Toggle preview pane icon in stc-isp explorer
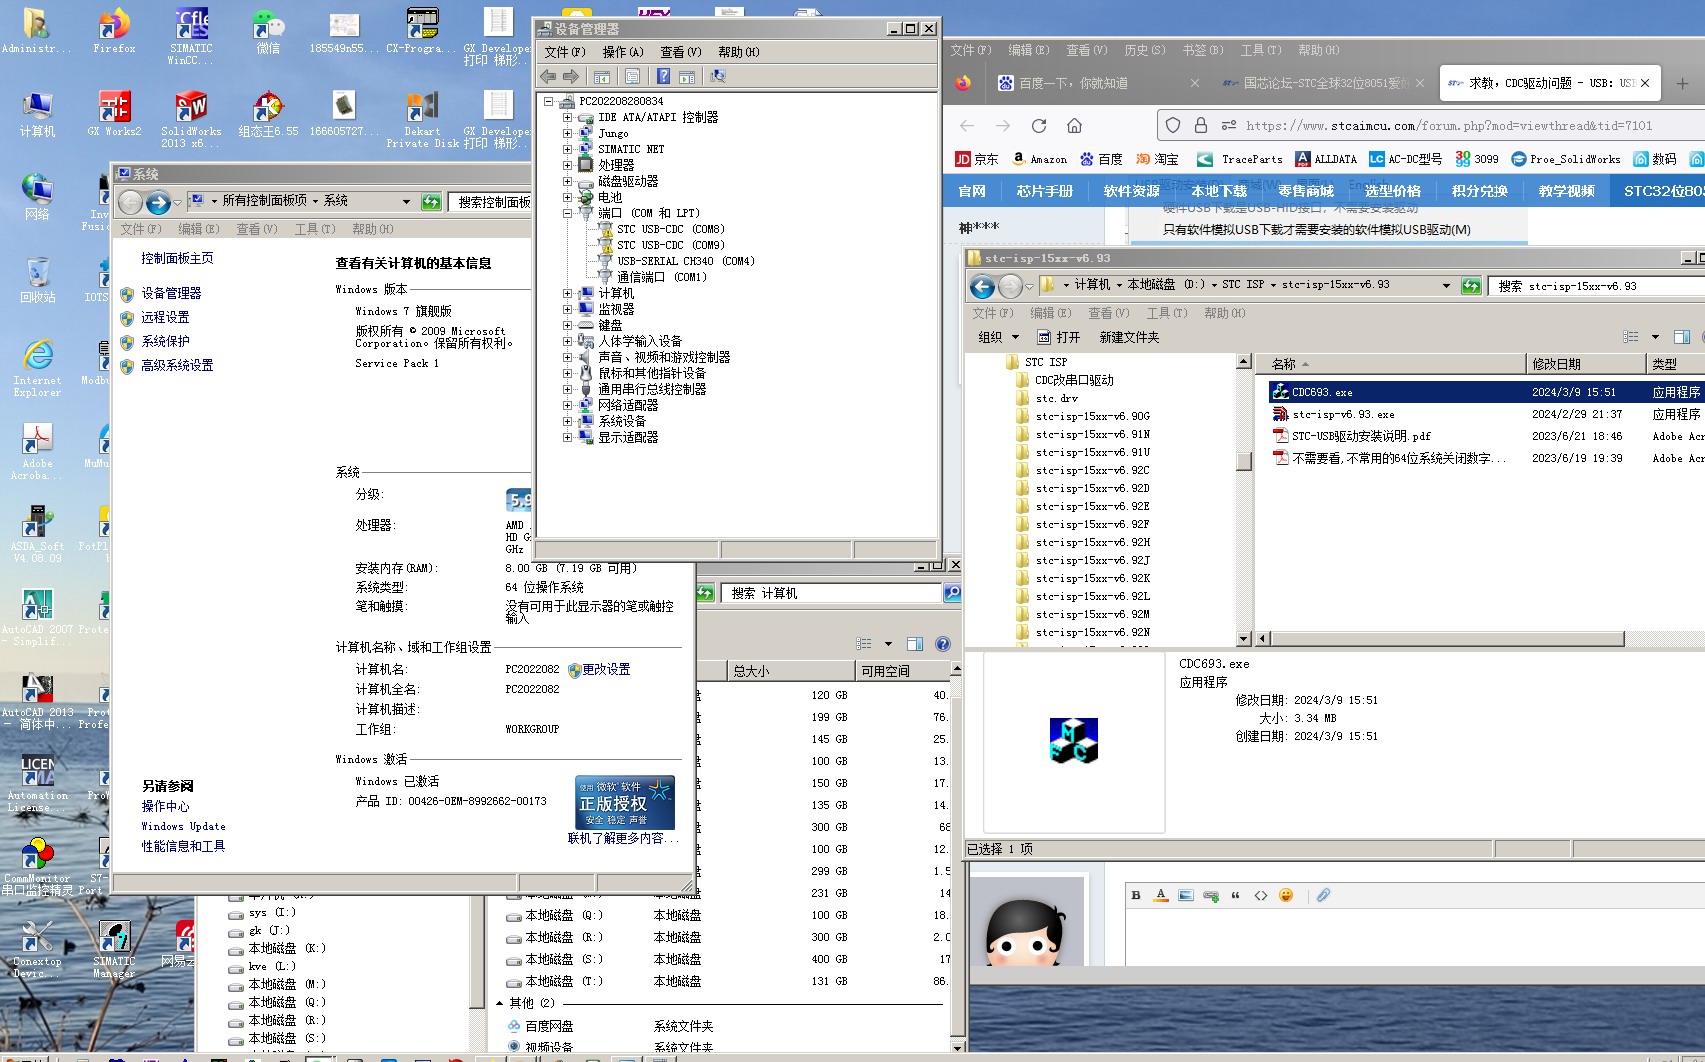Screen dimensions: 1705x1062 pos(1682,337)
